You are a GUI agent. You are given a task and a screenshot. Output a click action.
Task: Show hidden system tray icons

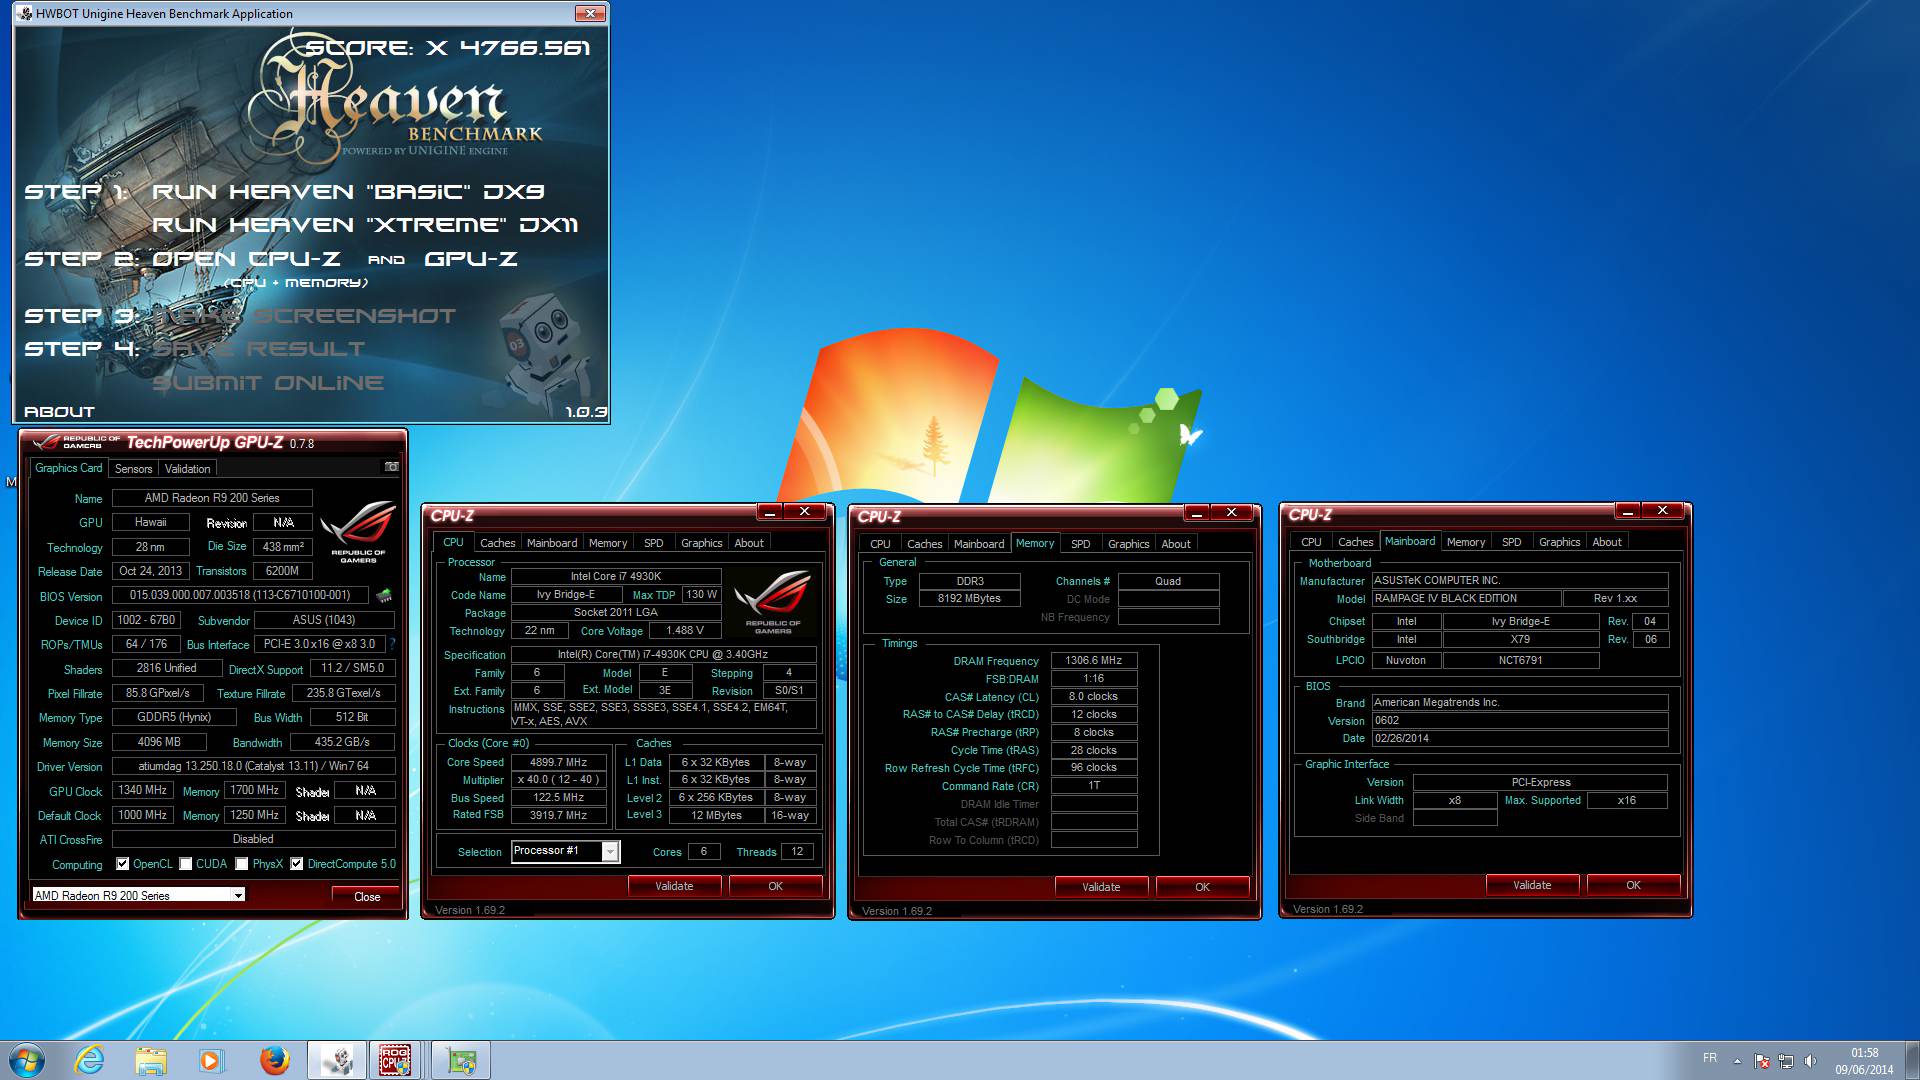pos(1737,1060)
